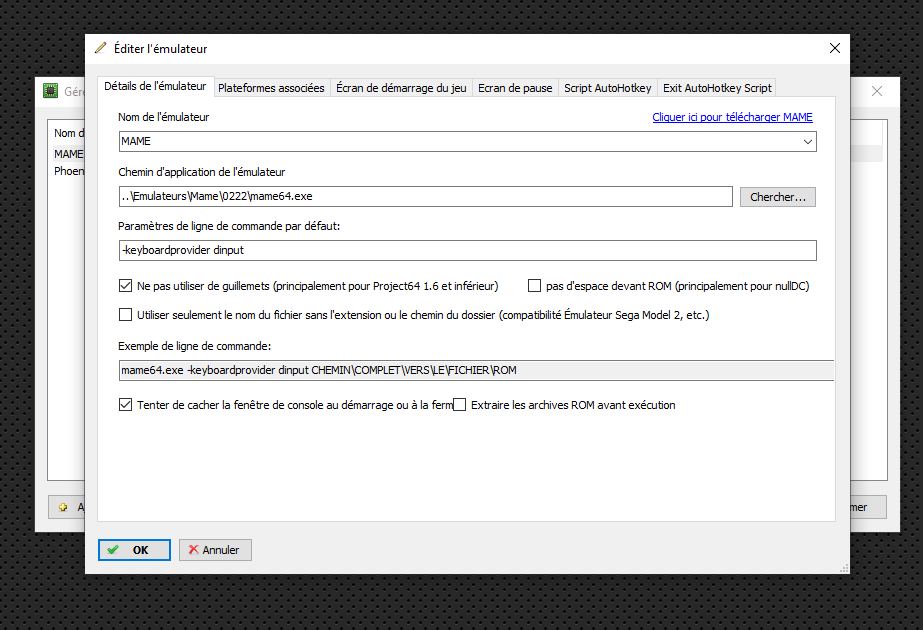Viewport: 923px width, 630px height.
Task: Close the Éditer l'émulateur dialog
Action: [x=835, y=48]
